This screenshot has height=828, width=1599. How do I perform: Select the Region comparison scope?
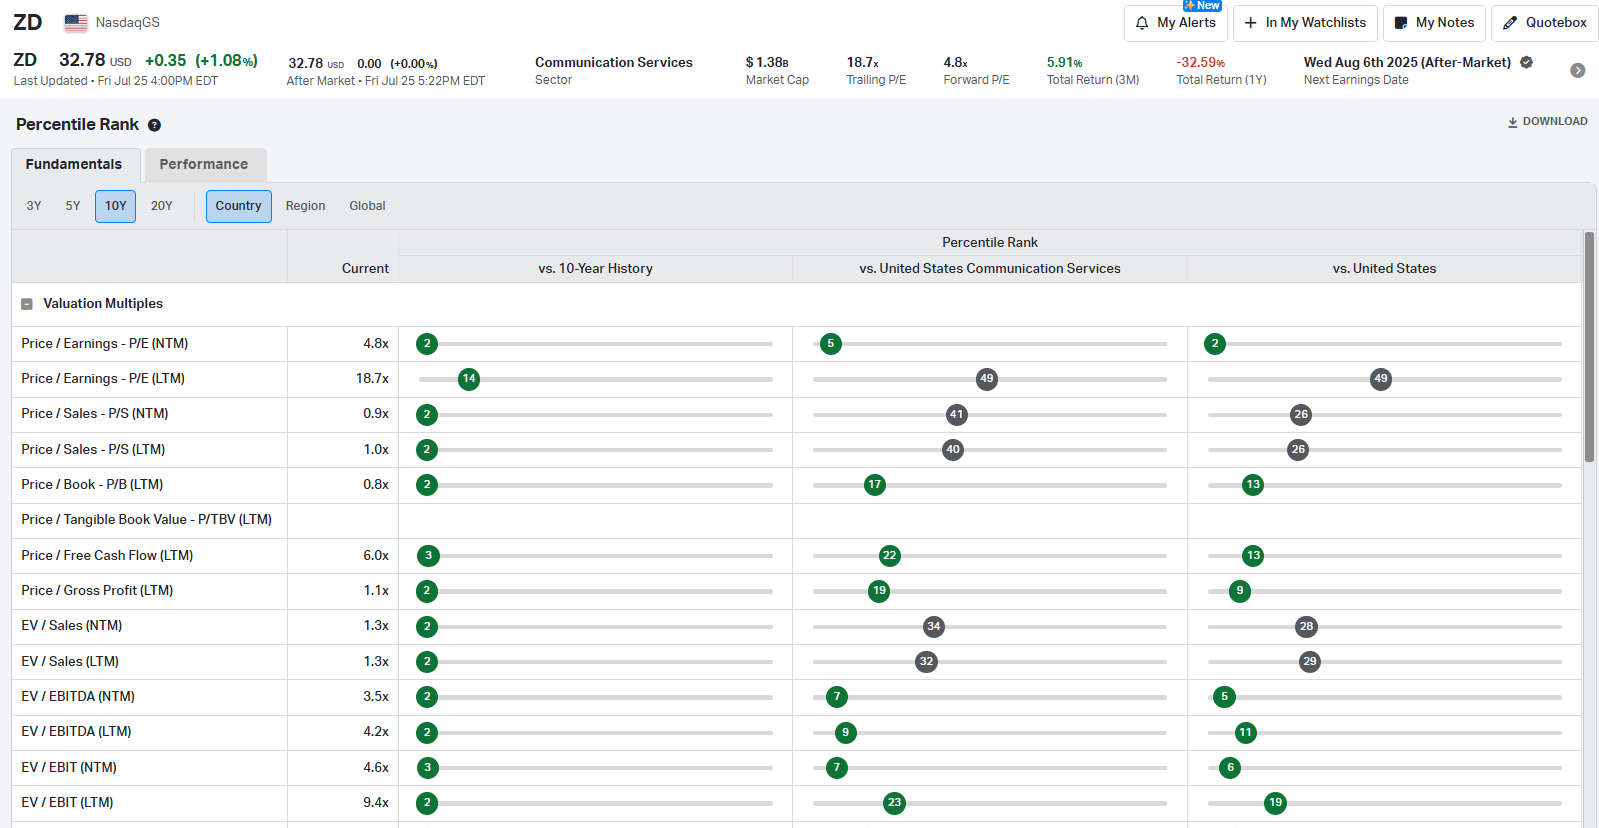coord(306,206)
